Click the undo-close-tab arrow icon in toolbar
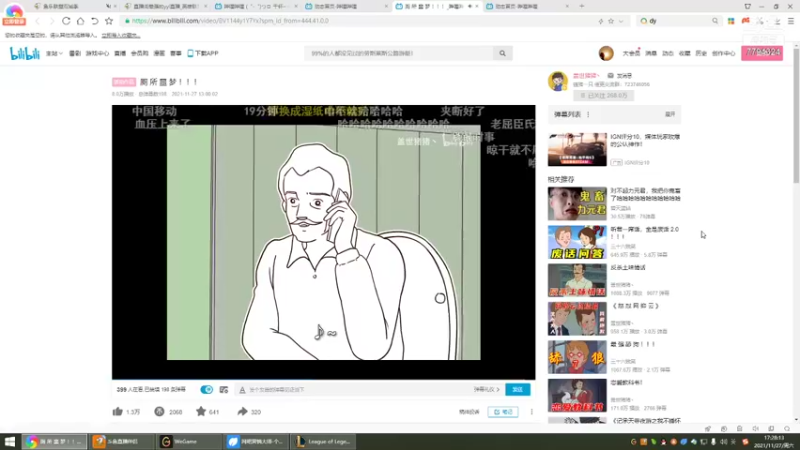The width and height of the screenshot is (800, 450). coord(95,21)
